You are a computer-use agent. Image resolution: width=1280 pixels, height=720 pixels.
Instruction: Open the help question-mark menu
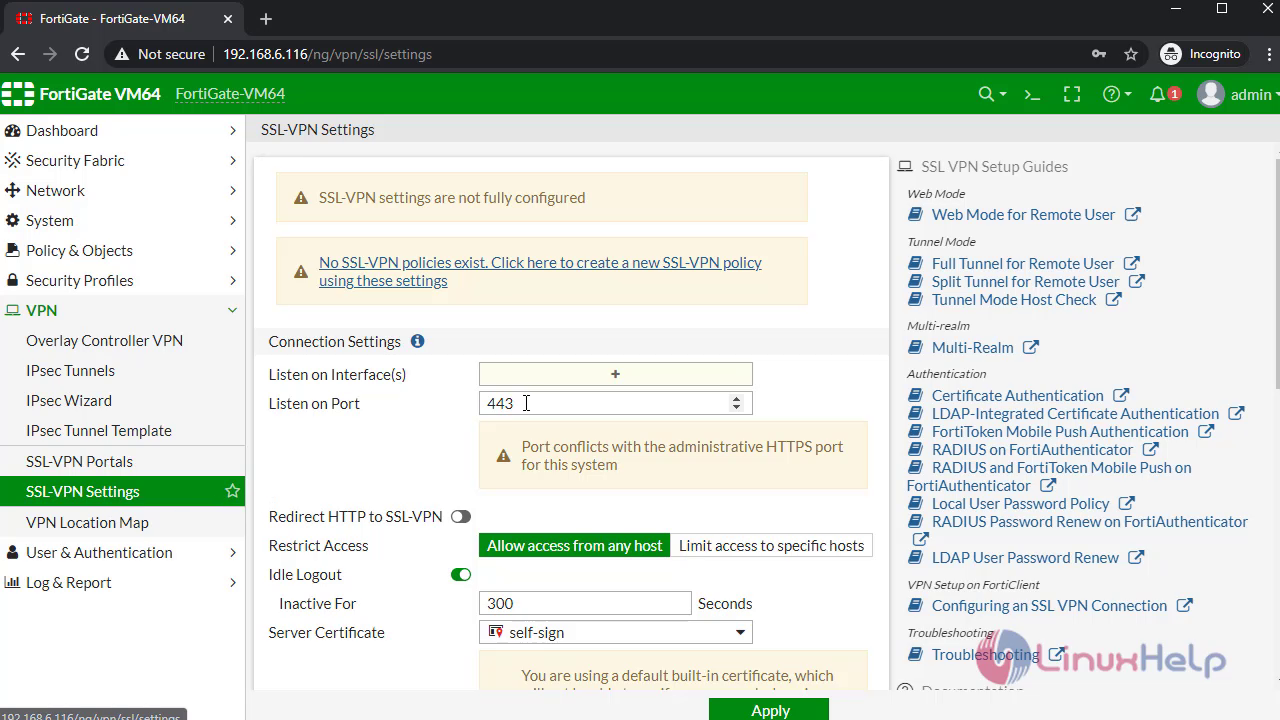pyautogui.click(x=1116, y=94)
